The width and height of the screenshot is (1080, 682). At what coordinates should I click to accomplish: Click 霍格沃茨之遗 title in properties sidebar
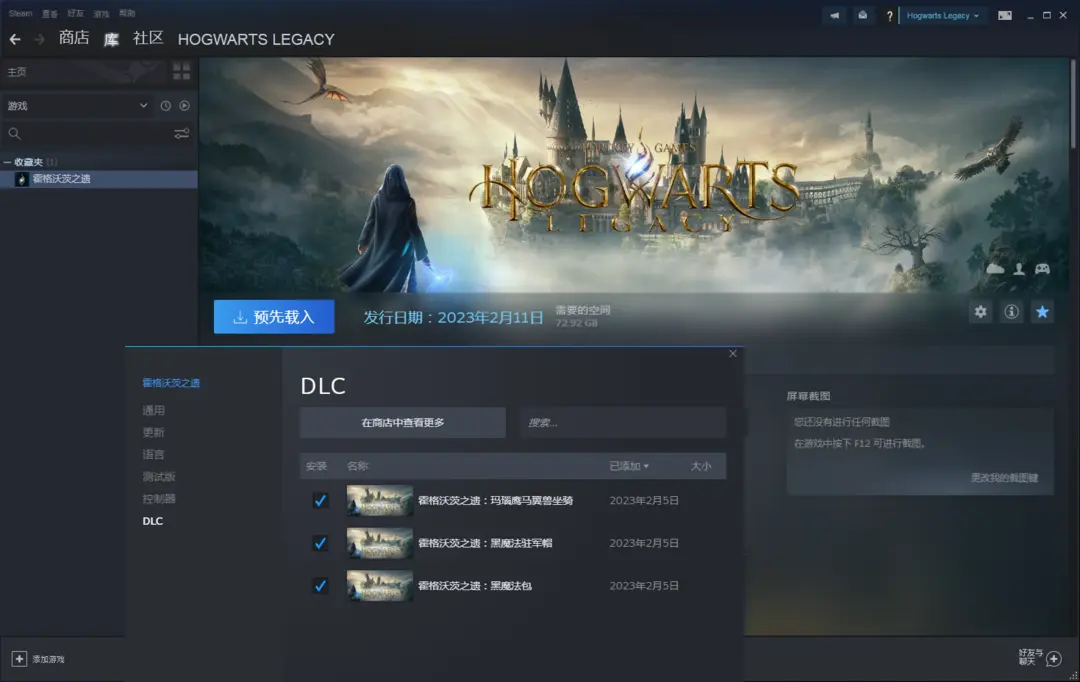coord(171,383)
